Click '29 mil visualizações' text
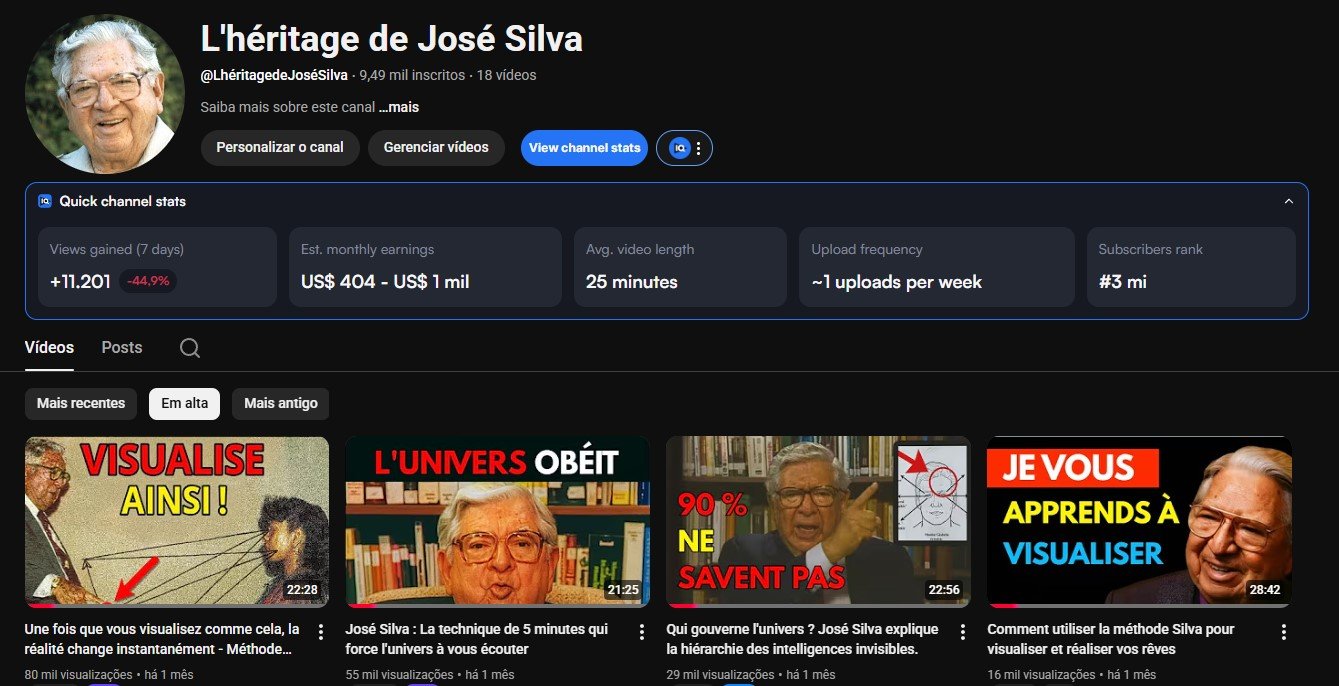The height and width of the screenshot is (686, 1339). tap(720, 675)
